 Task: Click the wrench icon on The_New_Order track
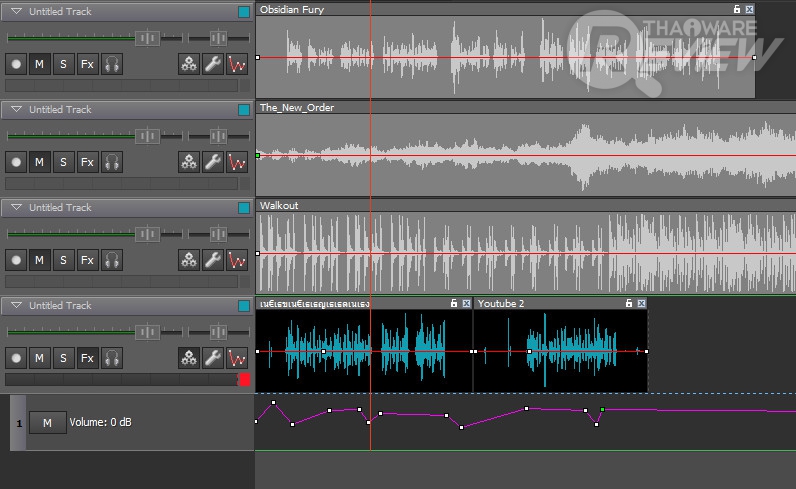pos(213,162)
